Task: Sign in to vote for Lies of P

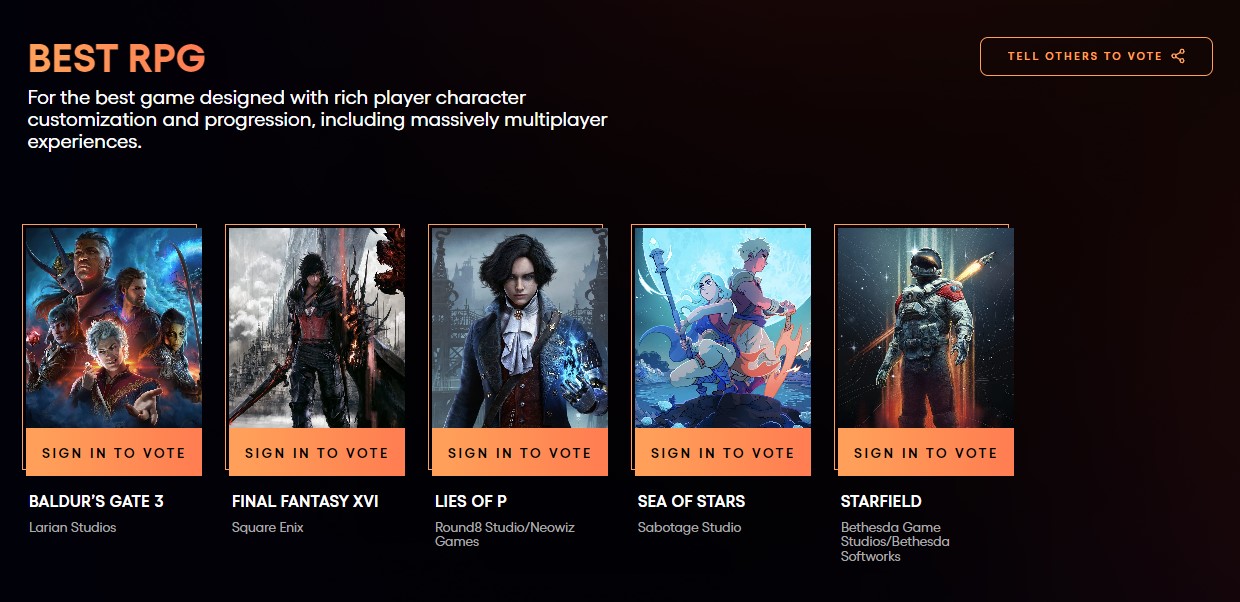Action: 520,452
